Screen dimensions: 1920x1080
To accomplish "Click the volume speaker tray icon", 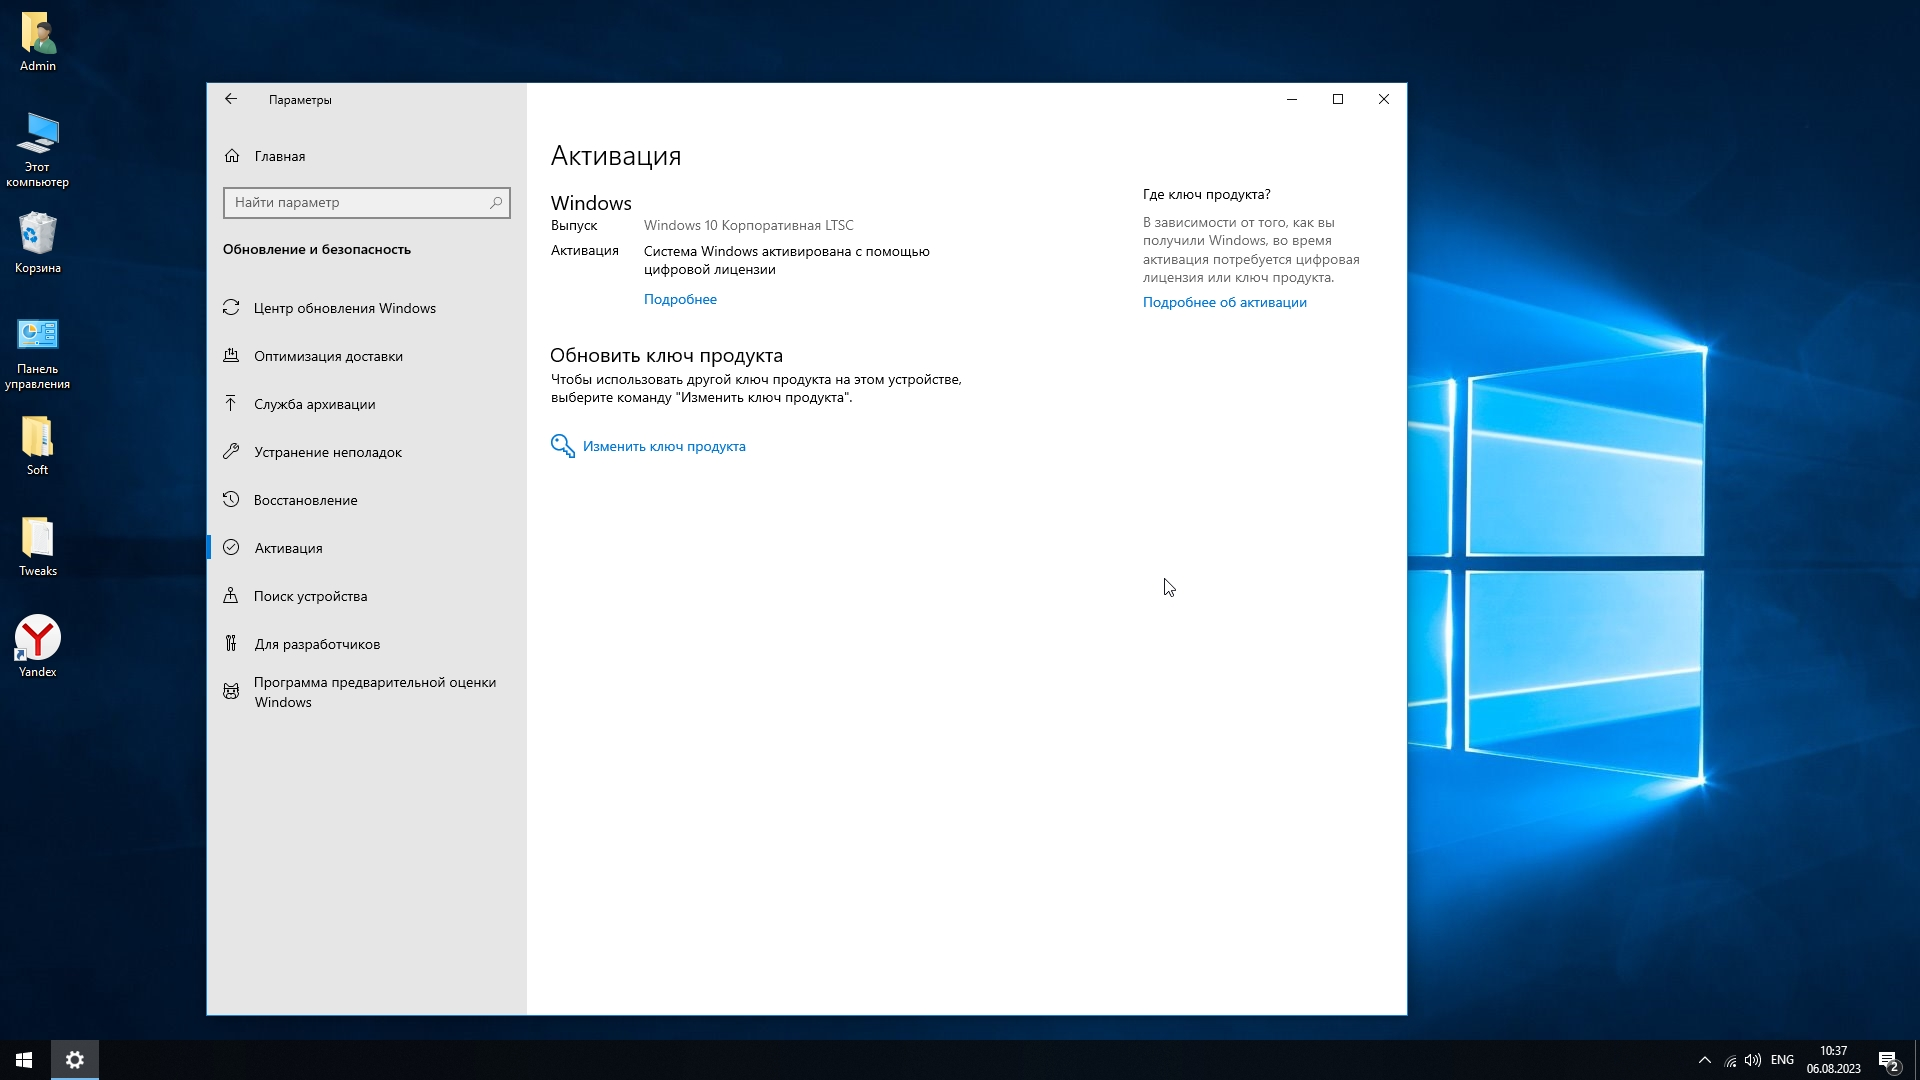I will 1753,1060.
